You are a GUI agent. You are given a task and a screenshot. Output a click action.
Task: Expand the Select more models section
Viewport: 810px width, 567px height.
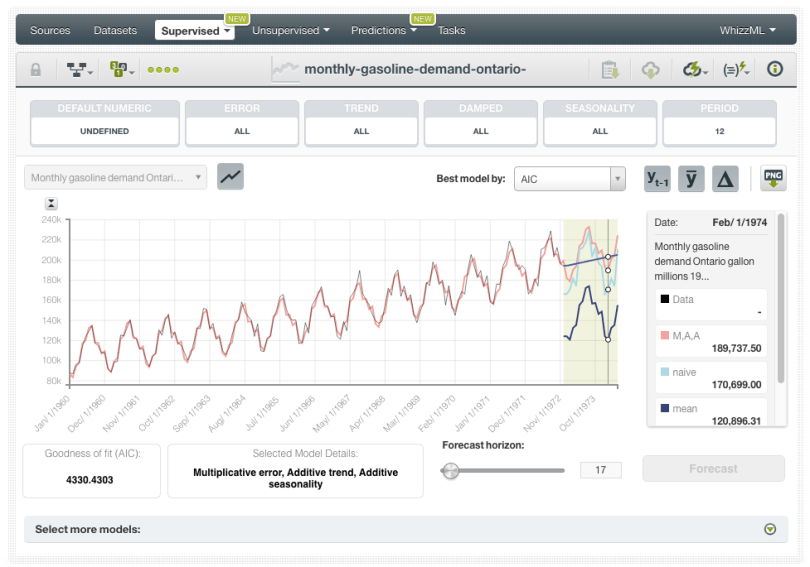click(769, 530)
